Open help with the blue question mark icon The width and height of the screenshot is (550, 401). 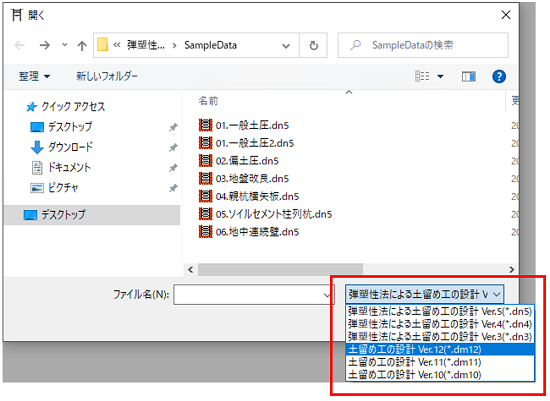[x=499, y=76]
